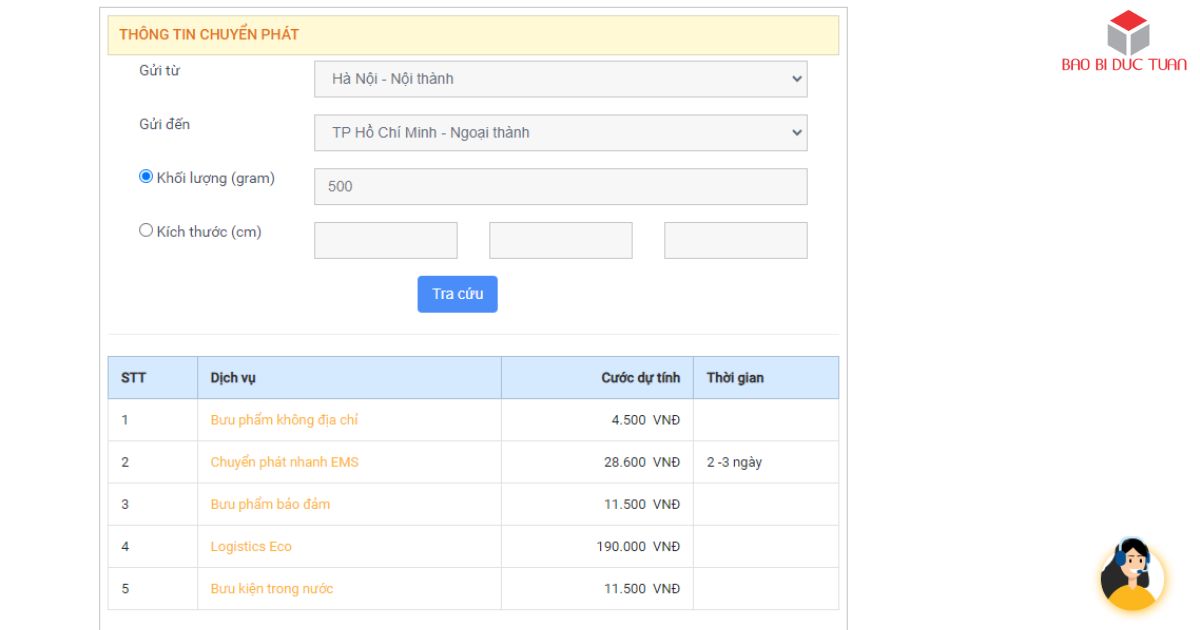Click the first Kích thước dimension field

[x=385, y=240]
